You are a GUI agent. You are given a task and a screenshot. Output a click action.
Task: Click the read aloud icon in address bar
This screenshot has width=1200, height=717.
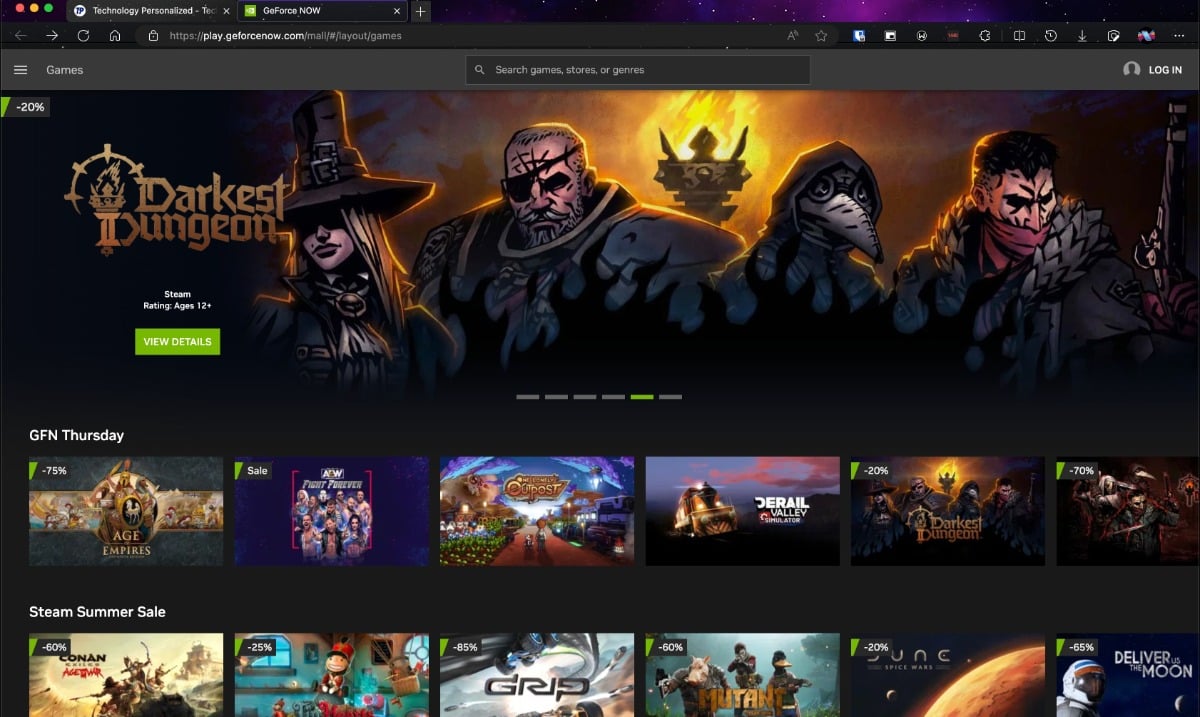(x=793, y=35)
